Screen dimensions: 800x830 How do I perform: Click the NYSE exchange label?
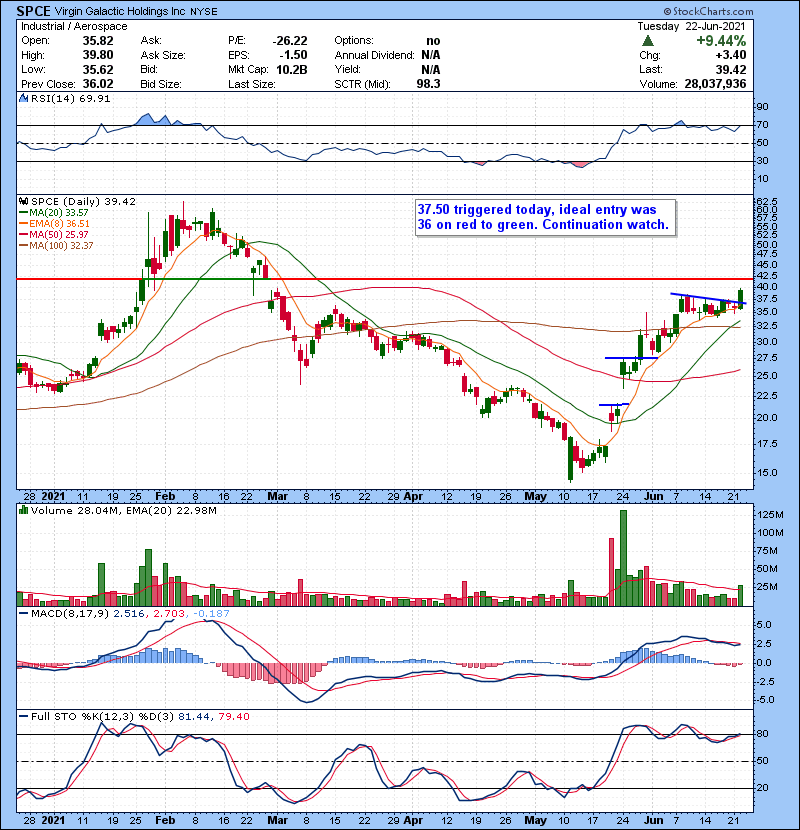pyautogui.click(x=203, y=11)
